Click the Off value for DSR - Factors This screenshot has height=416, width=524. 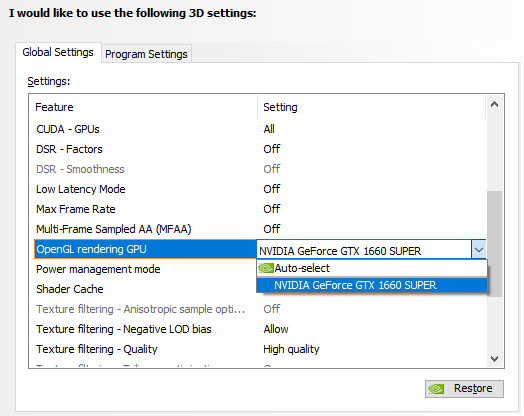click(272, 149)
